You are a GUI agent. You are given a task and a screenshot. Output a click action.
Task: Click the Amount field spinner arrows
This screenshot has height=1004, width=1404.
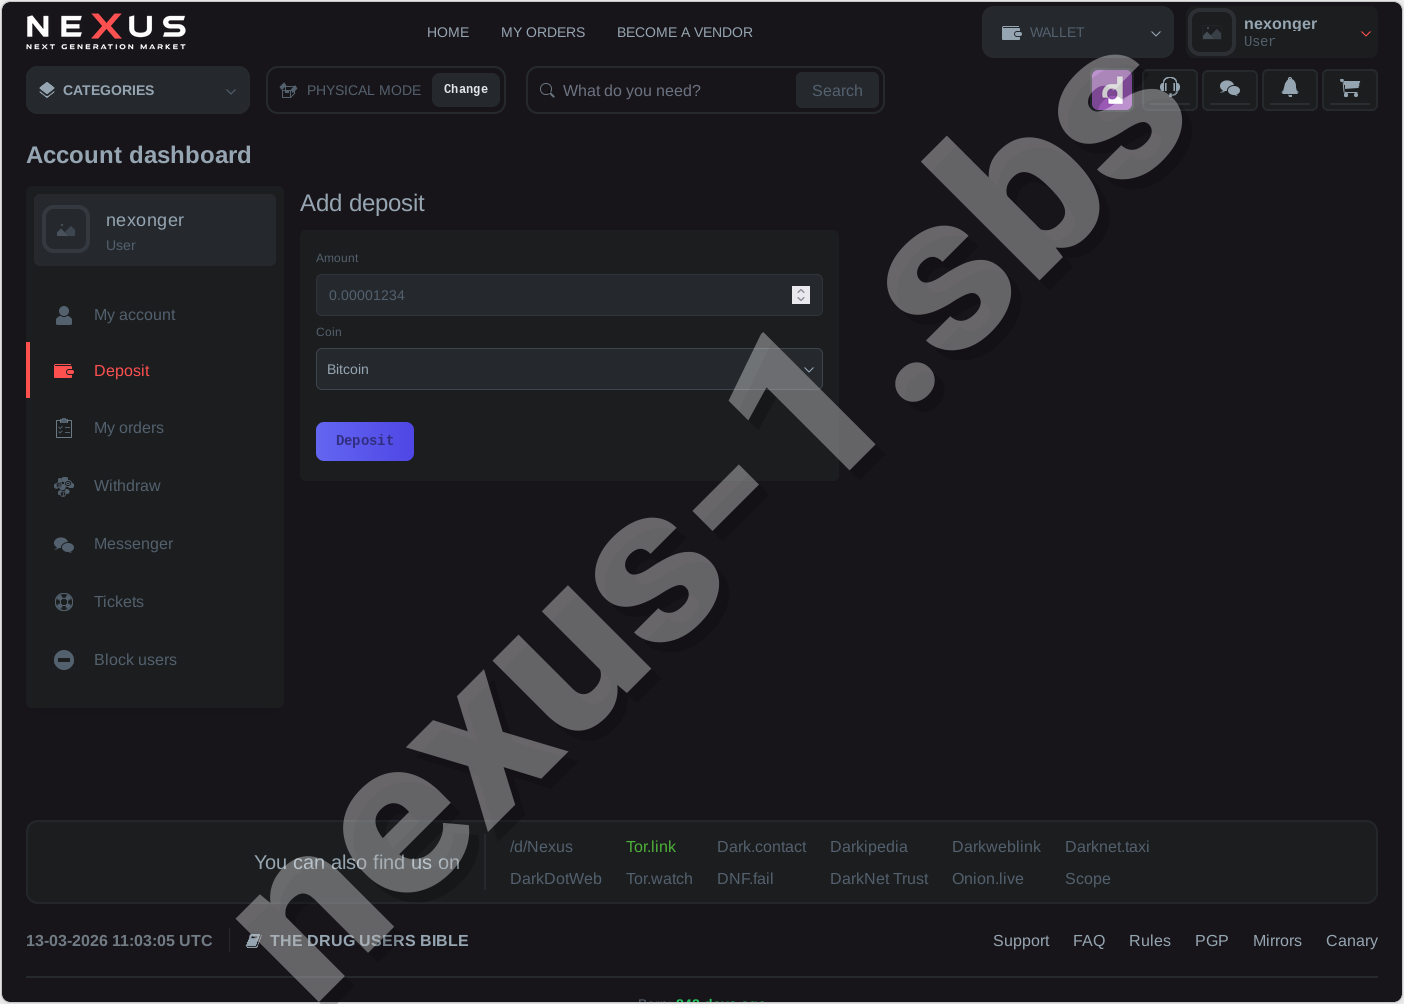coord(801,295)
